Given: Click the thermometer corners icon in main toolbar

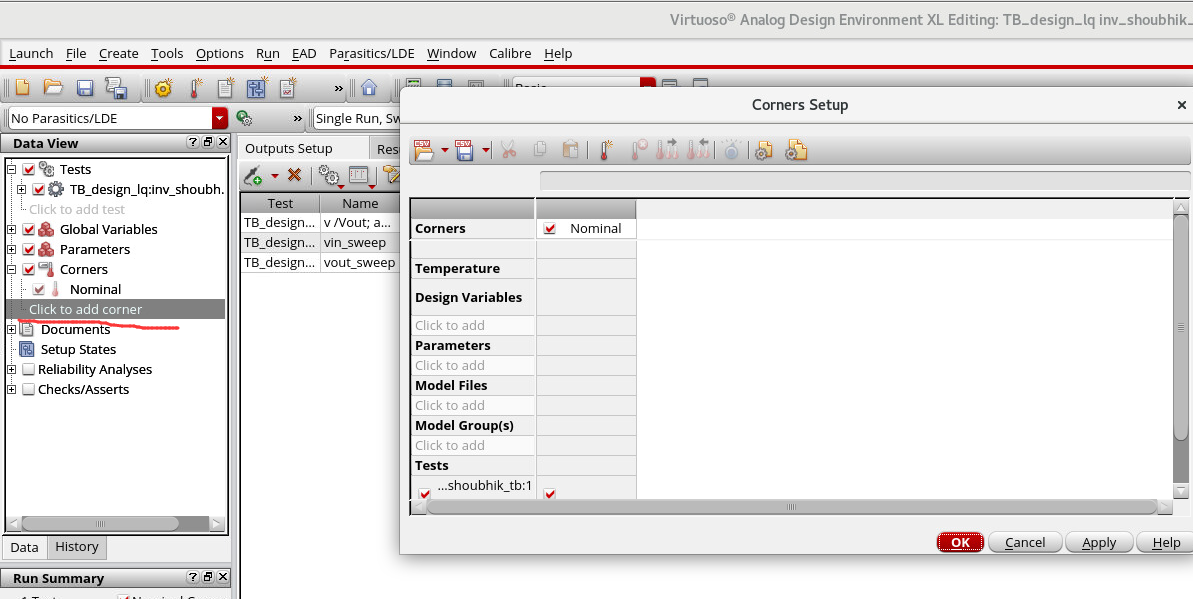Looking at the screenshot, I should coord(195,88).
